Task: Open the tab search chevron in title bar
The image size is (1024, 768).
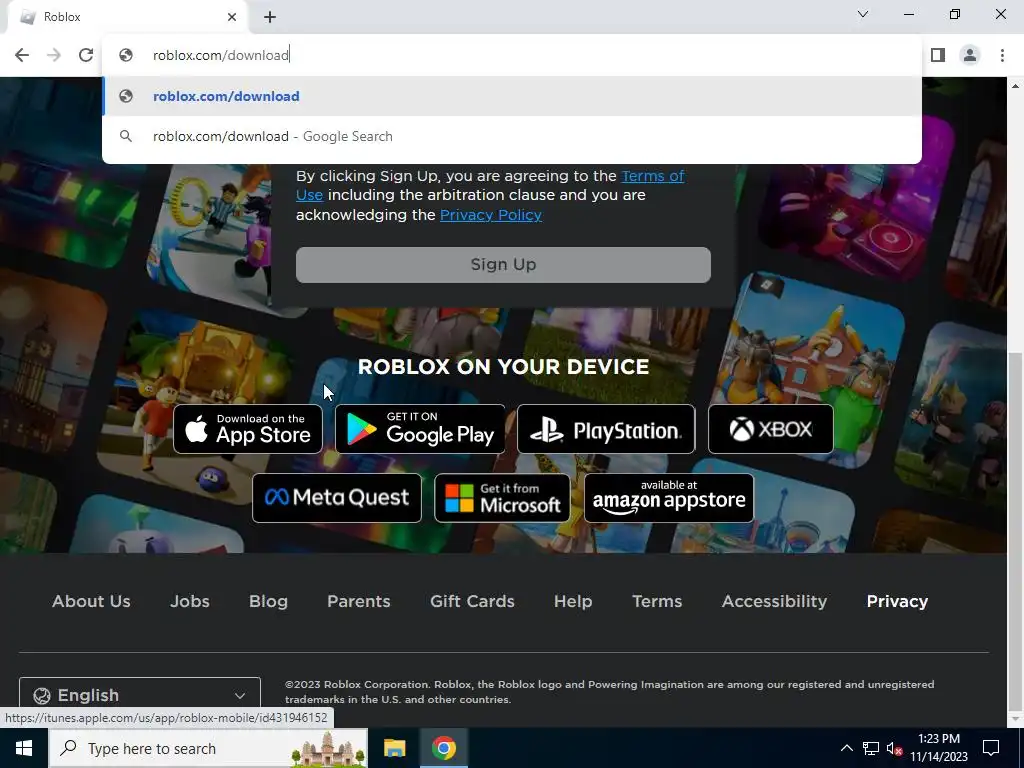Action: point(863,14)
